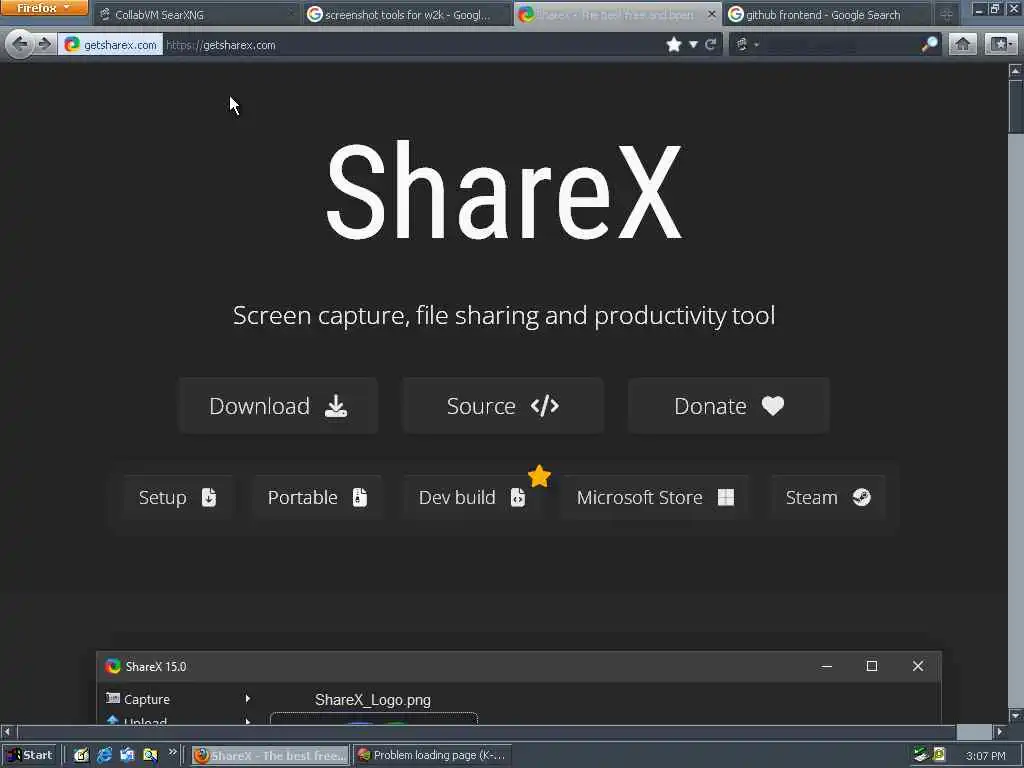Switch to ShareX Firefox taskbar button
The image size is (1024, 768).
pos(270,756)
